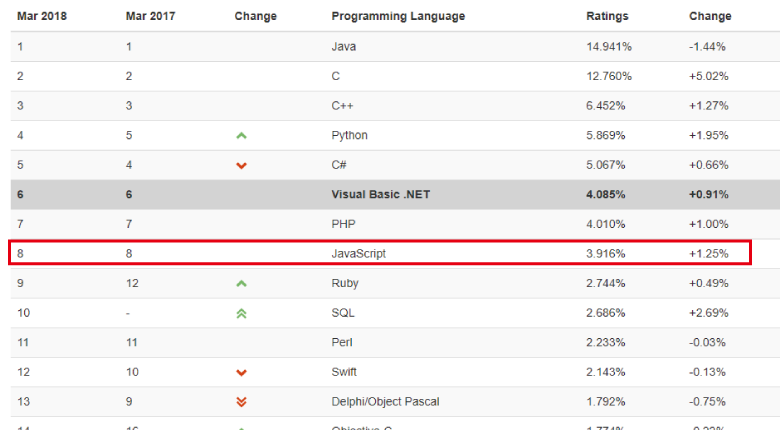Select the Visual Basic .NET language name
This screenshot has height=430, width=780.
pos(381,195)
